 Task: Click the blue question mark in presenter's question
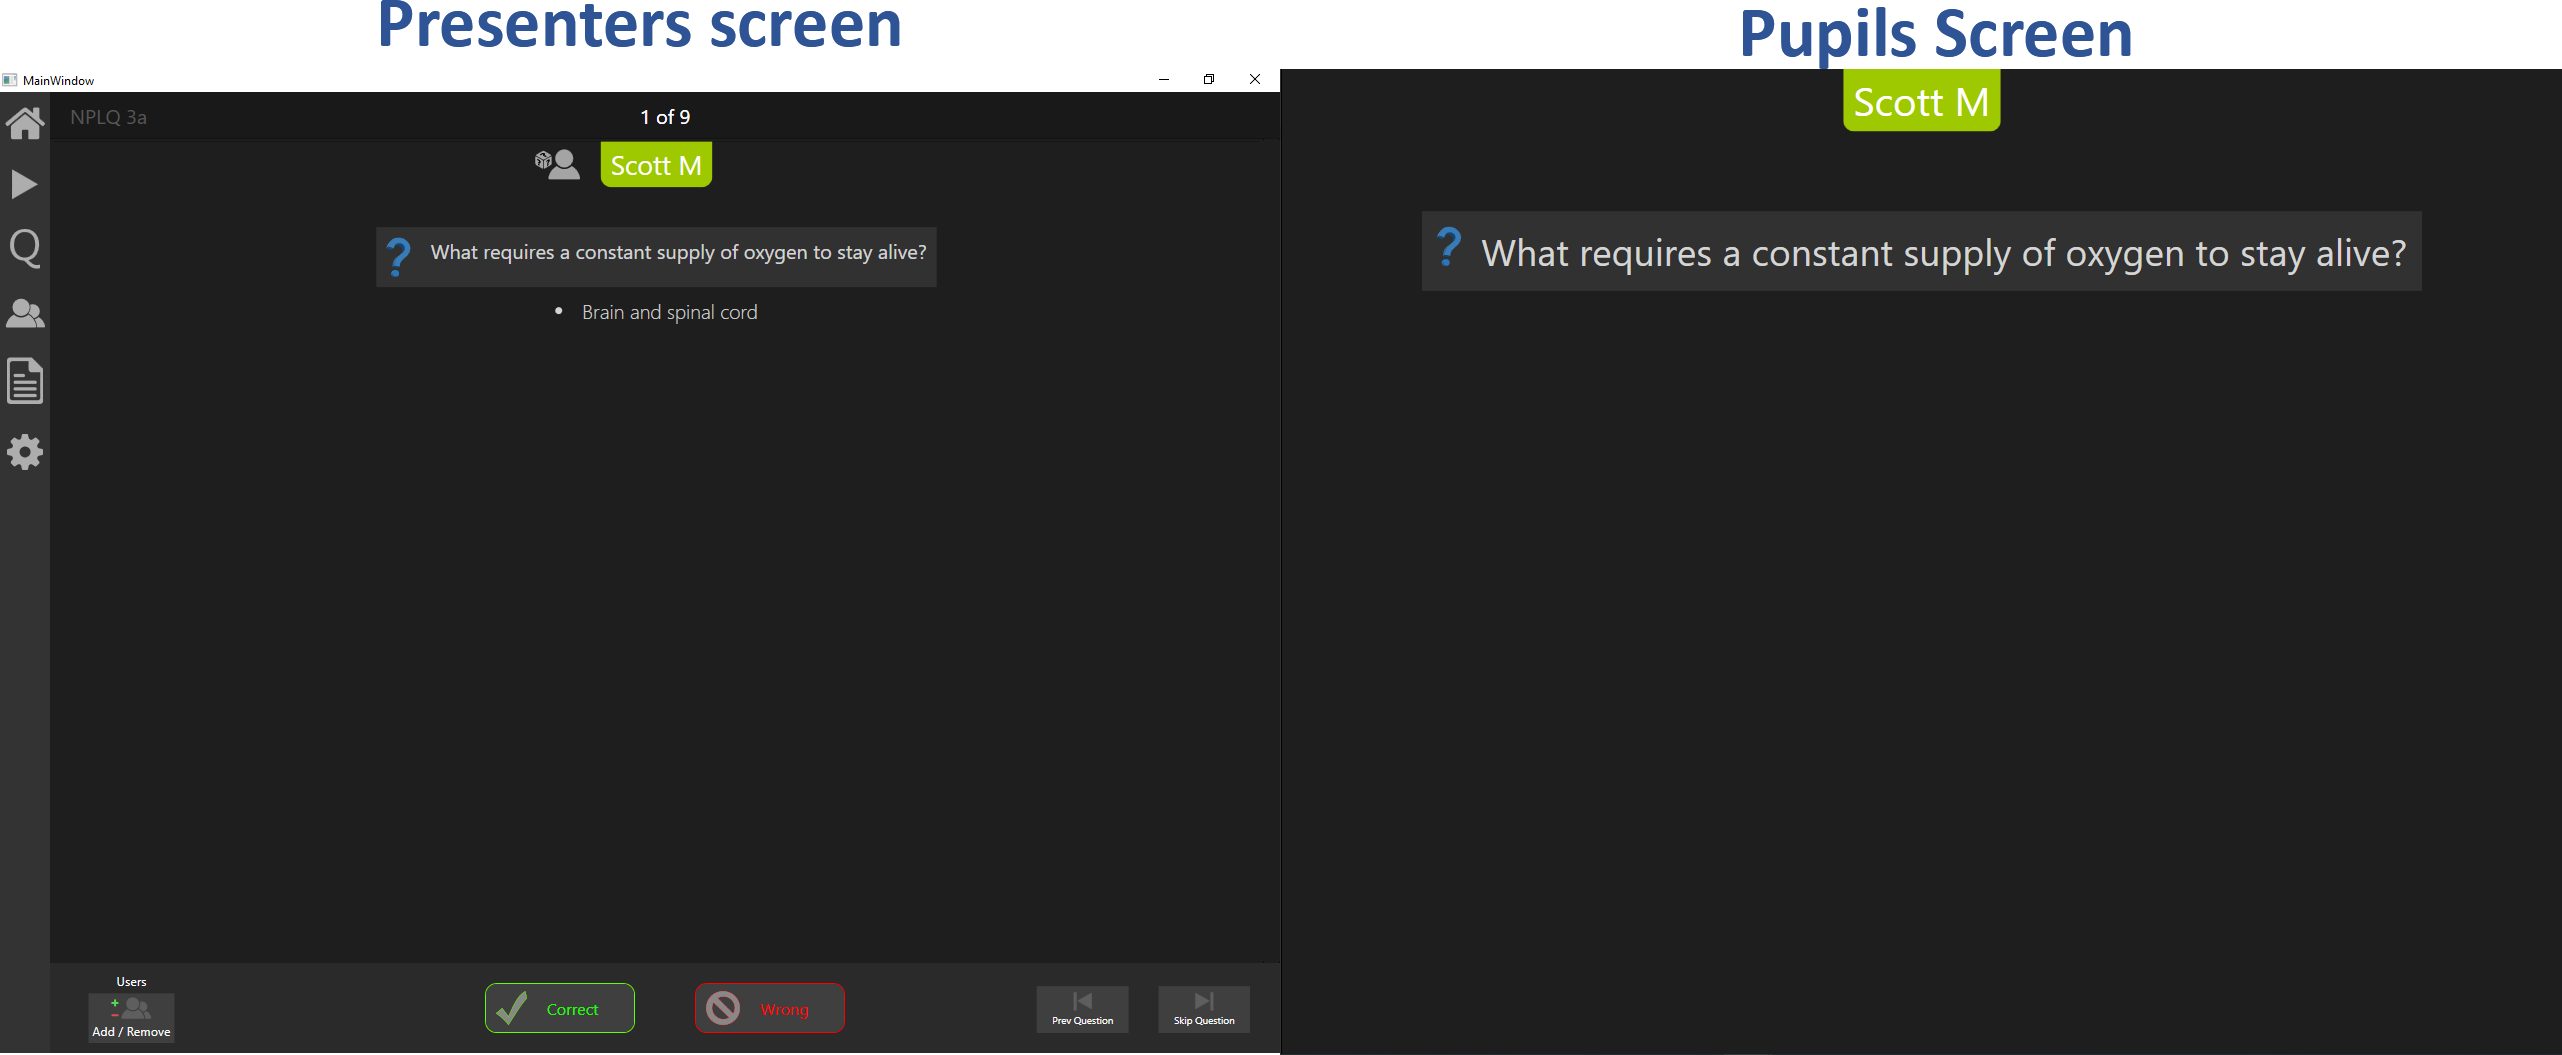click(x=398, y=257)
